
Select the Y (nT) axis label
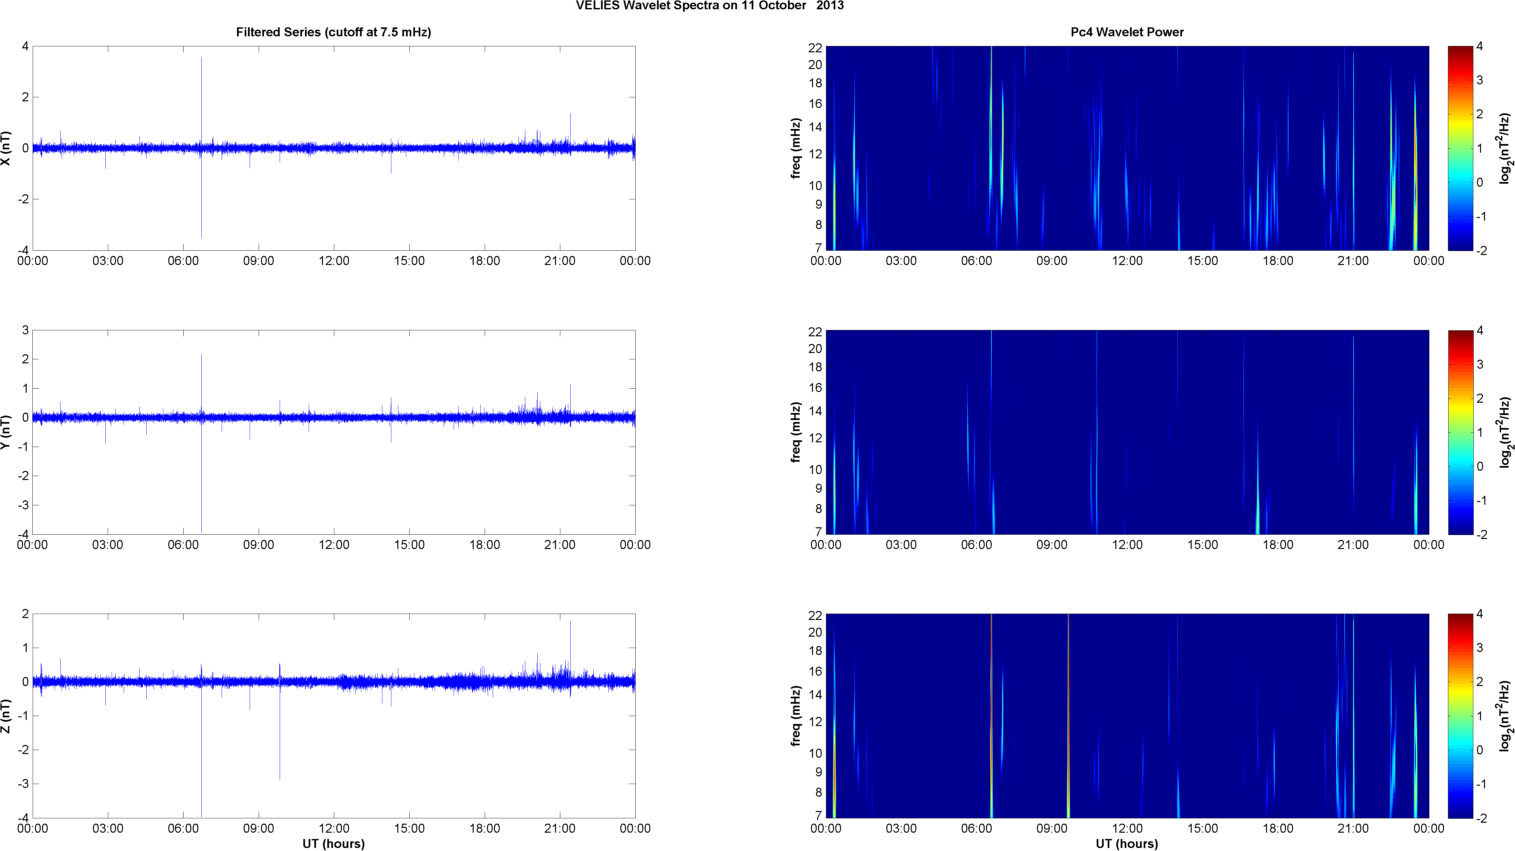(7, 432)
